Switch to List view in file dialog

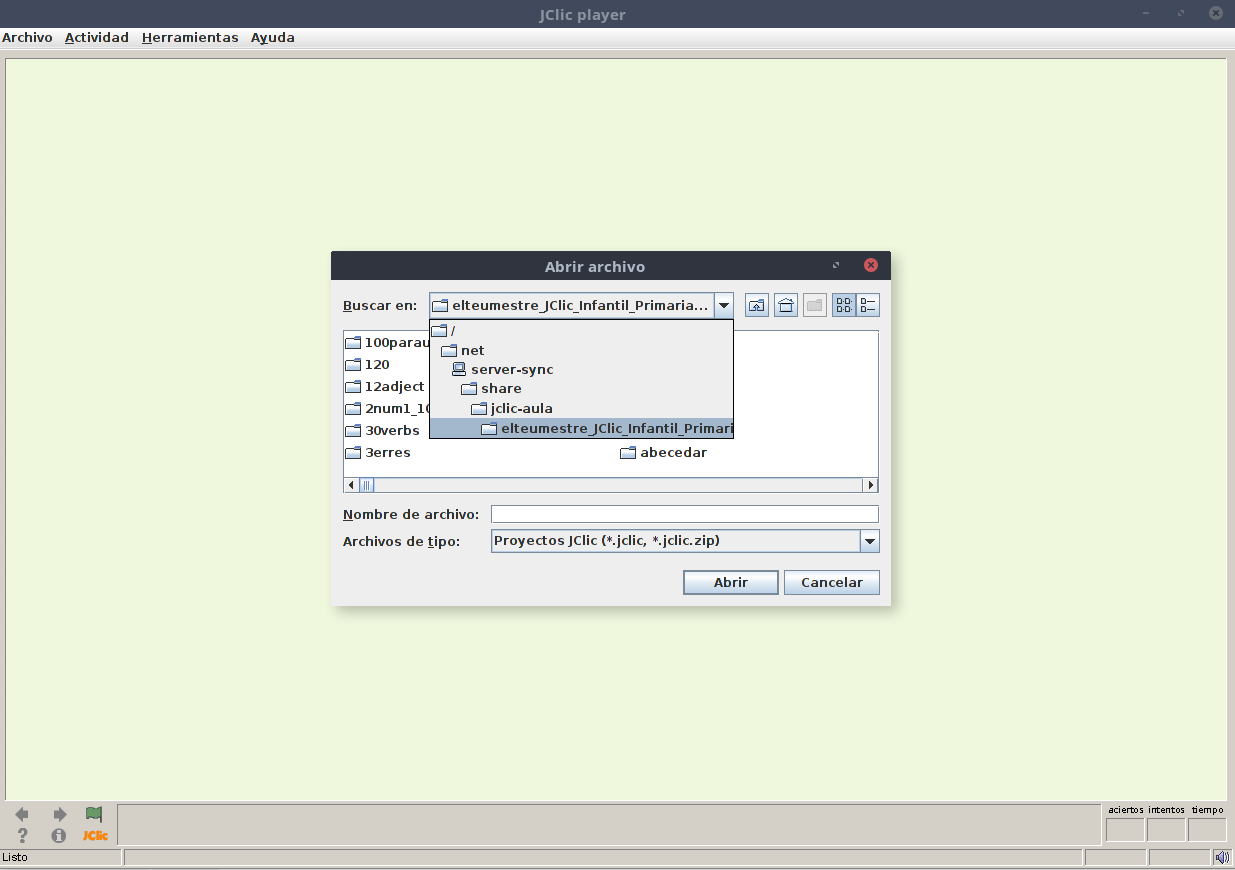[x=843, y=306]
